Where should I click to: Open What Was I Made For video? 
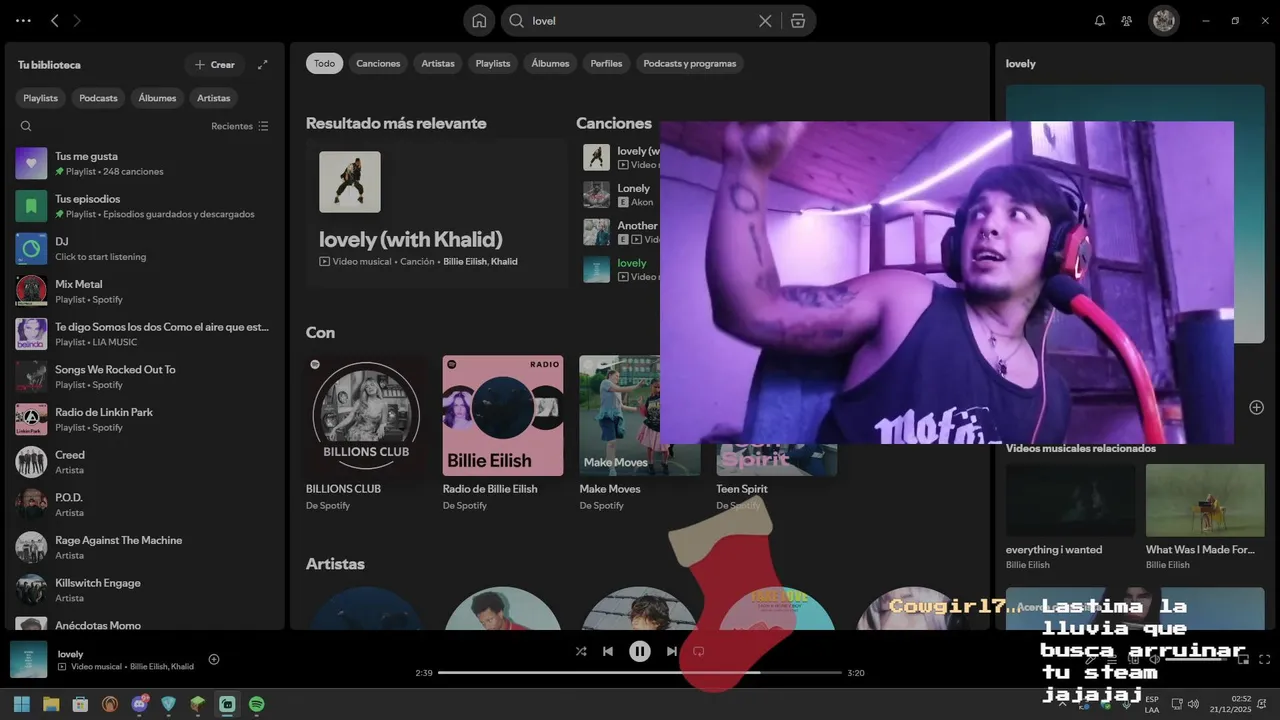coord(1205,517)
